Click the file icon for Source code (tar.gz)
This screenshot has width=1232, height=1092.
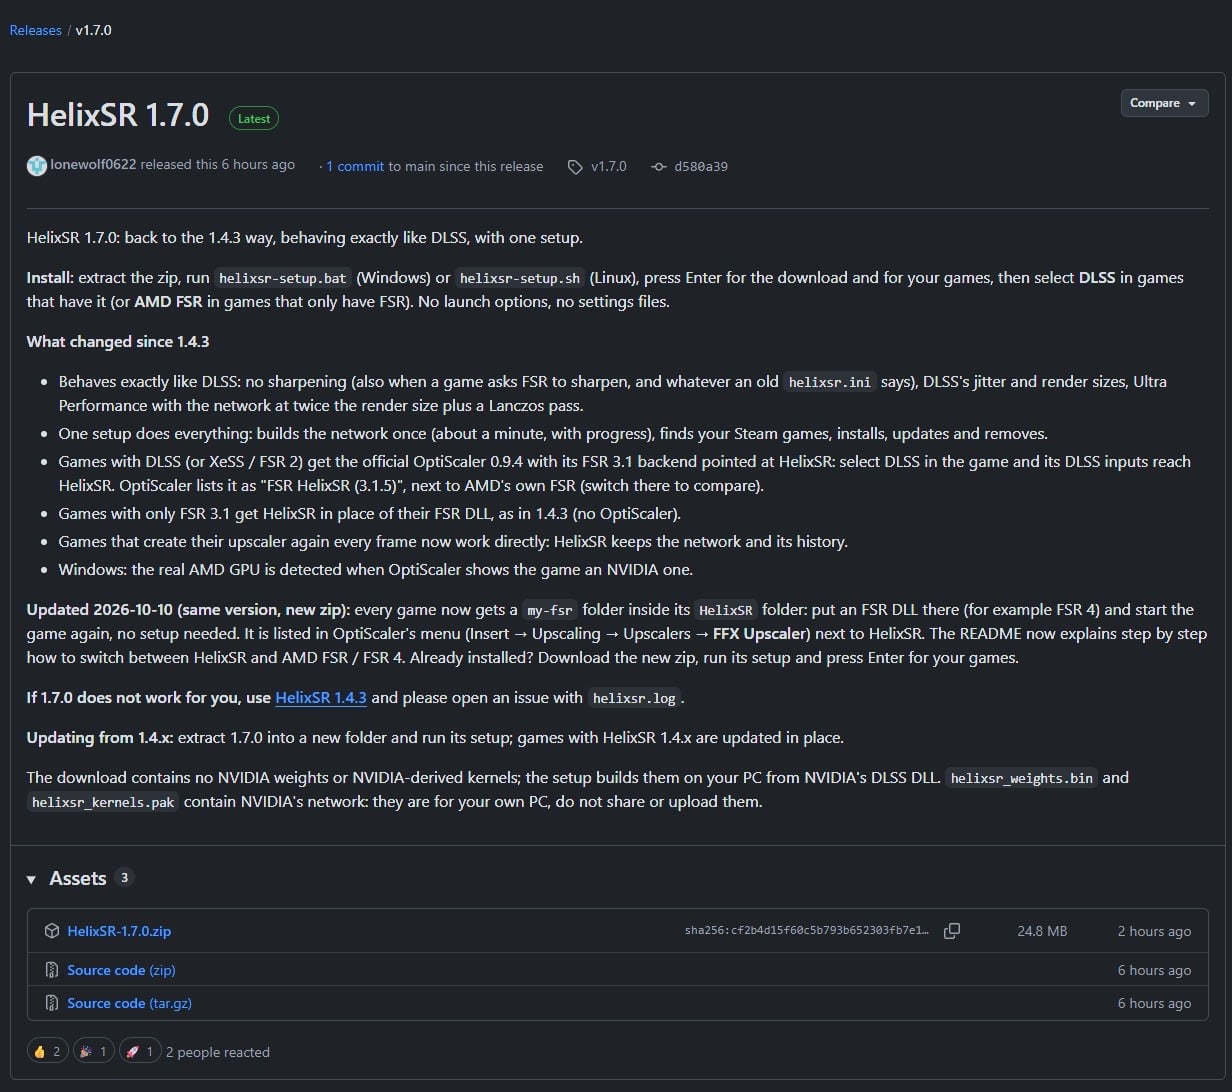[x=52, y=1003]
